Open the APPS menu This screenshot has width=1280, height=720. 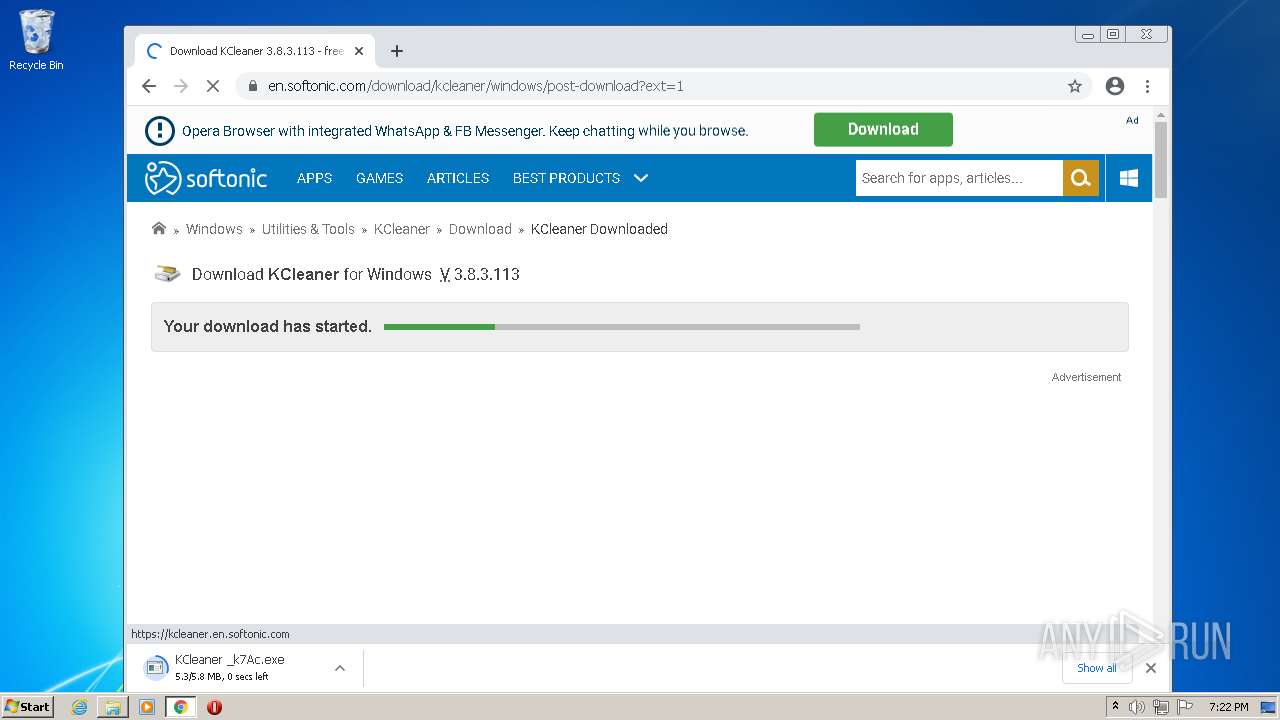point(314,178)
